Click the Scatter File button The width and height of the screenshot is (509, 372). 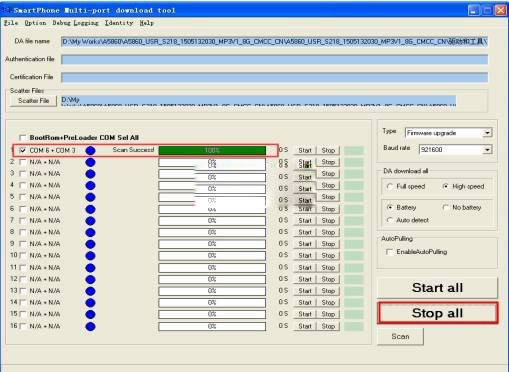point(33,101)
